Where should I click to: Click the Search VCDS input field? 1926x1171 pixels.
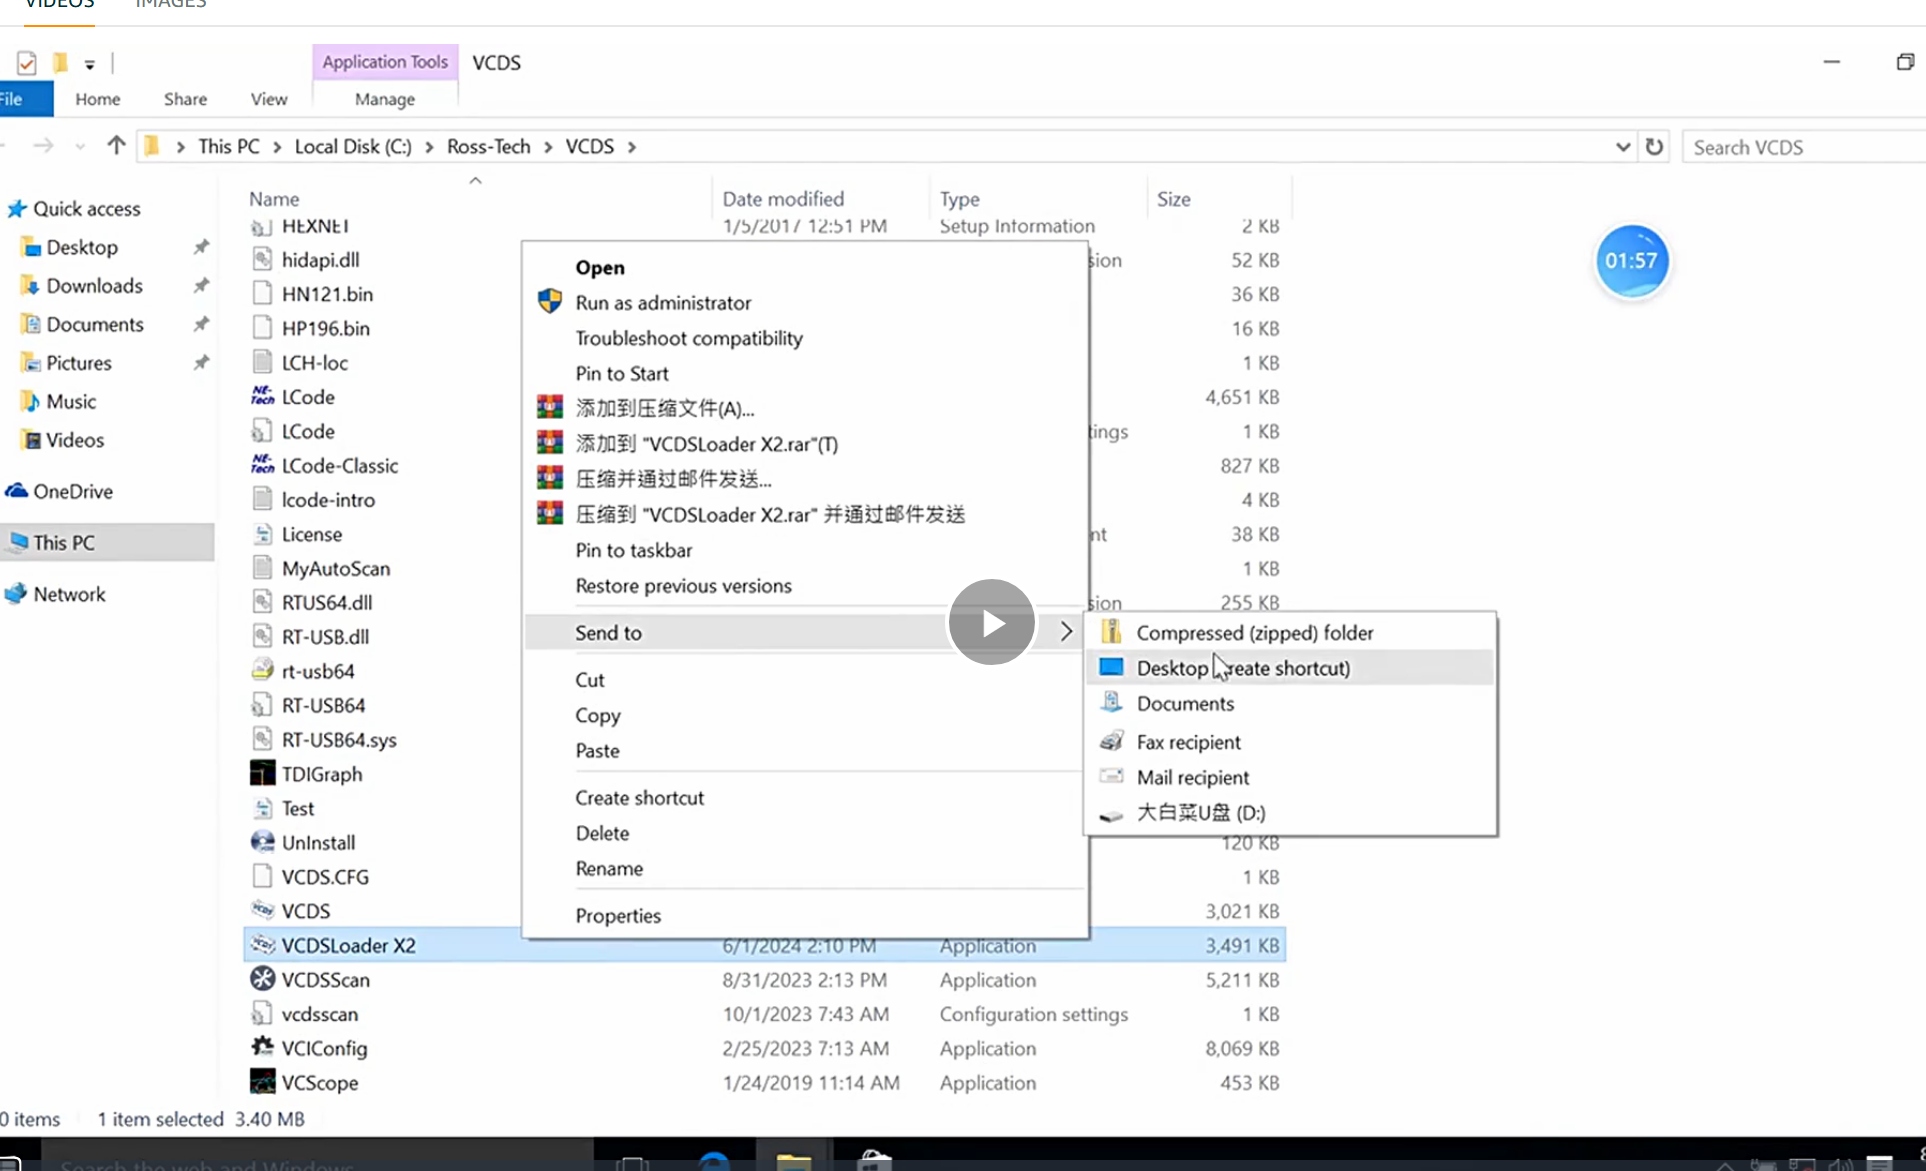pyautogui.click(x=1803, y=147)
